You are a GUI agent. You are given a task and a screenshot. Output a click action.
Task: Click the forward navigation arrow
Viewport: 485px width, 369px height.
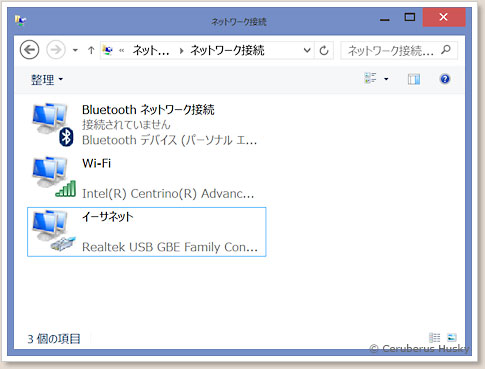click(x=55, y=50)
